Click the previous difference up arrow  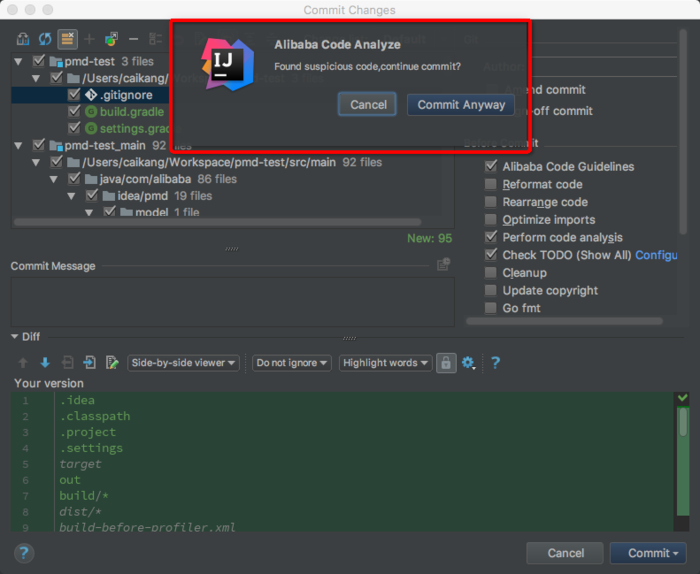(23, 362)
